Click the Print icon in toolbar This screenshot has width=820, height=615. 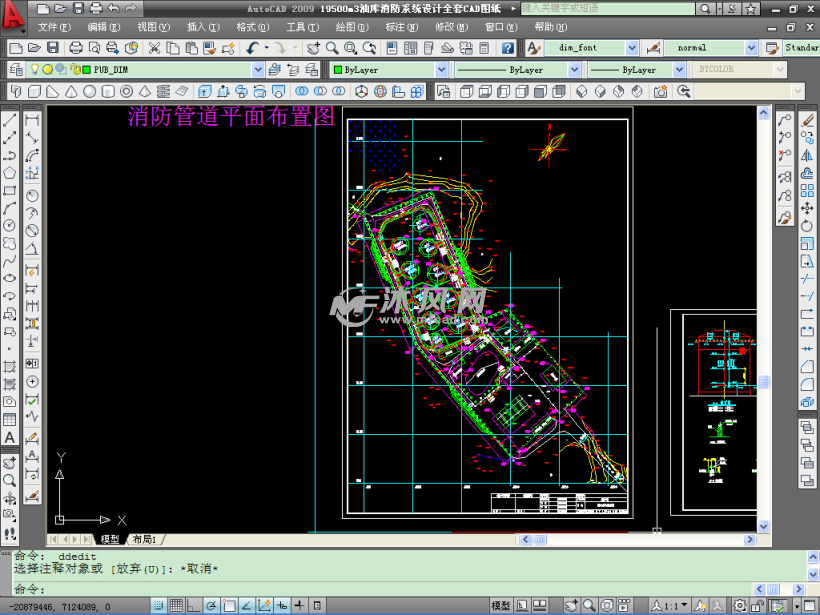pos(75,48)
